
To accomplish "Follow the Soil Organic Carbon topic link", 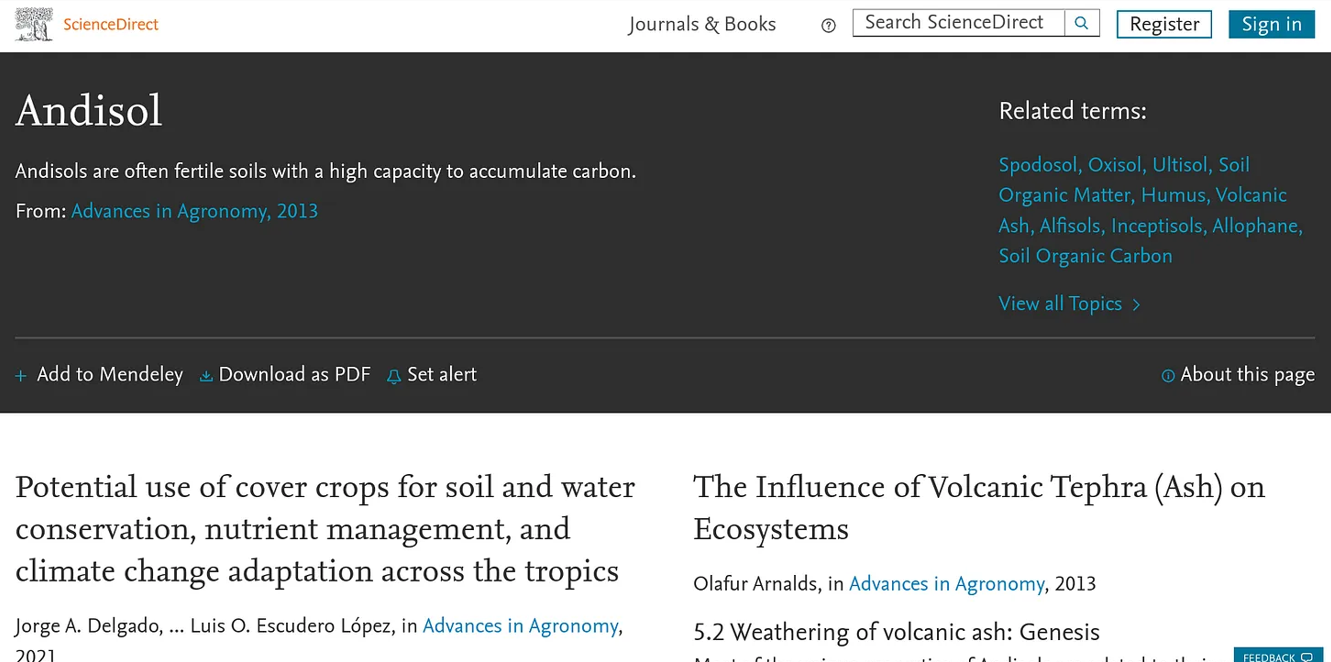I will [1085, 256].
